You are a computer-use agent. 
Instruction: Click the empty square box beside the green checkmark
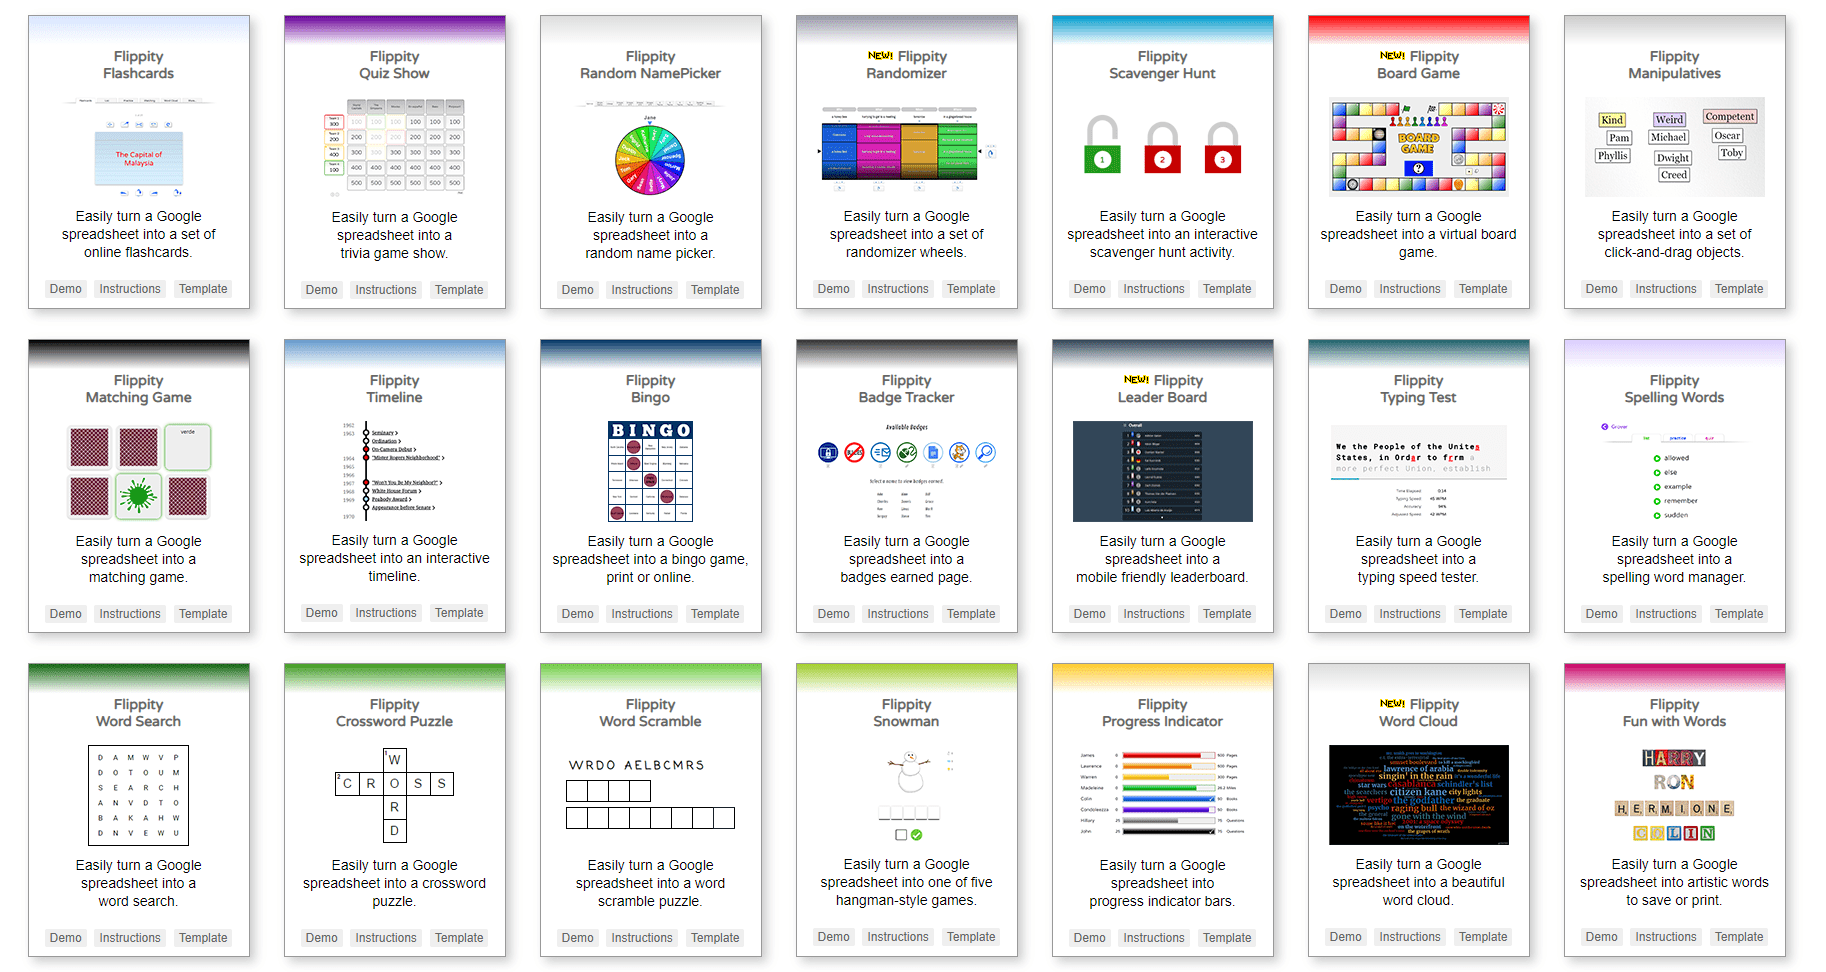point(901,835)
